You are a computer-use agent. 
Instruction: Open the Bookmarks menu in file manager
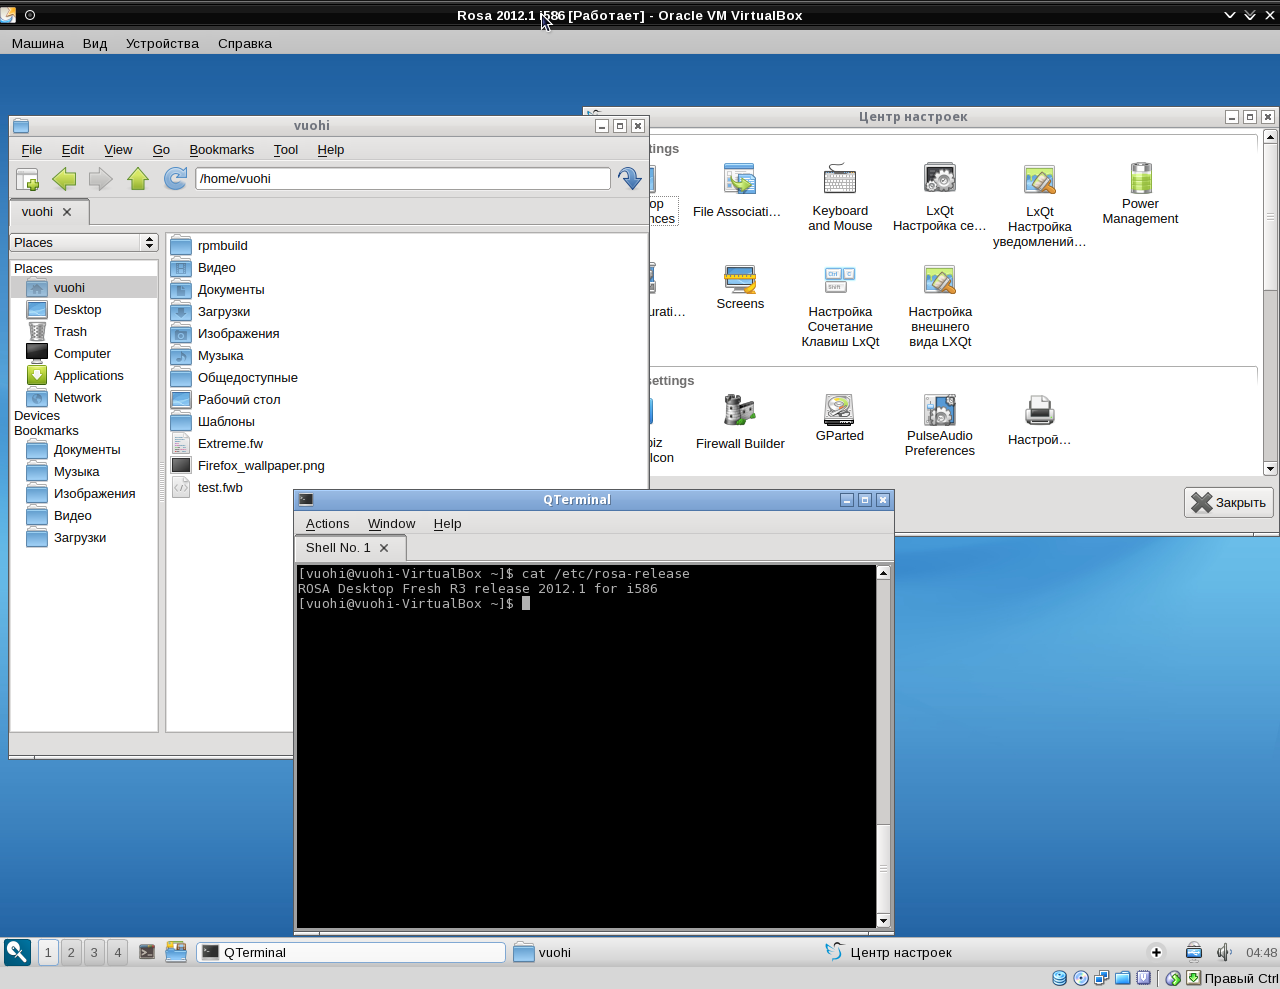[x=222, y=150]
